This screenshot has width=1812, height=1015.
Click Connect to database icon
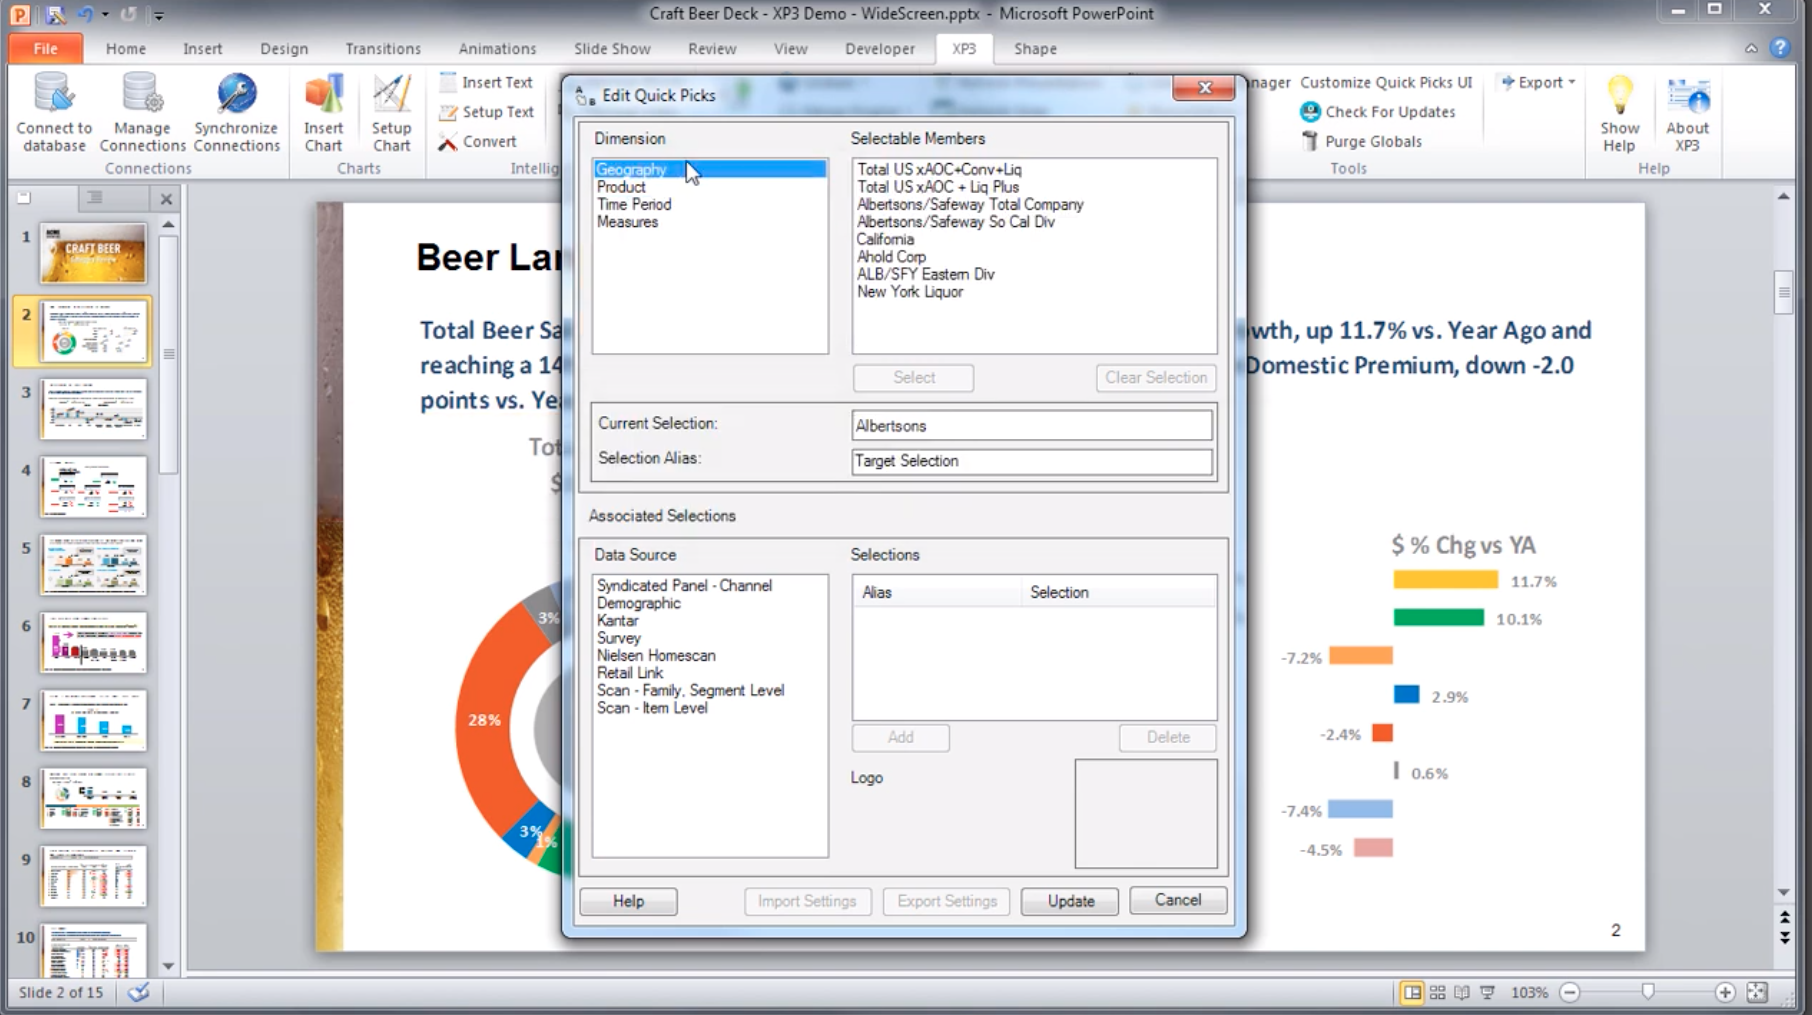[54, 94]
